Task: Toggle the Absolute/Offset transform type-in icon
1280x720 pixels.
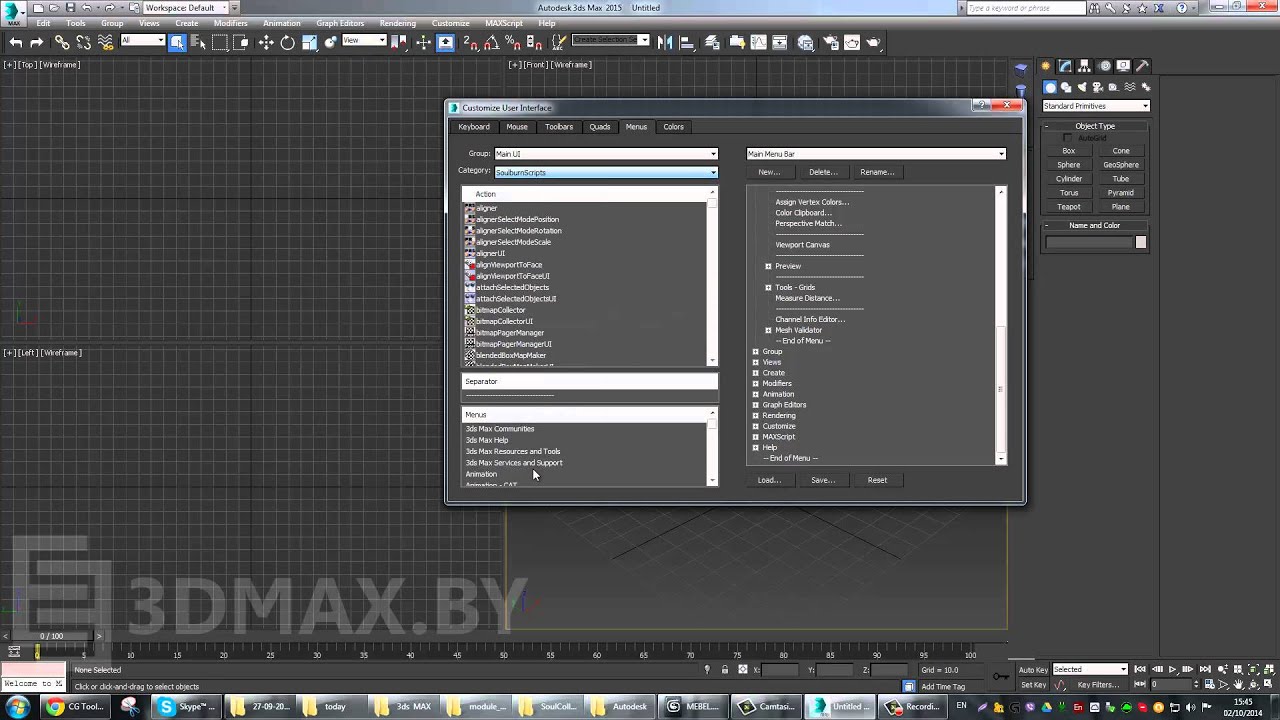Action: click(x=741, y=669)
